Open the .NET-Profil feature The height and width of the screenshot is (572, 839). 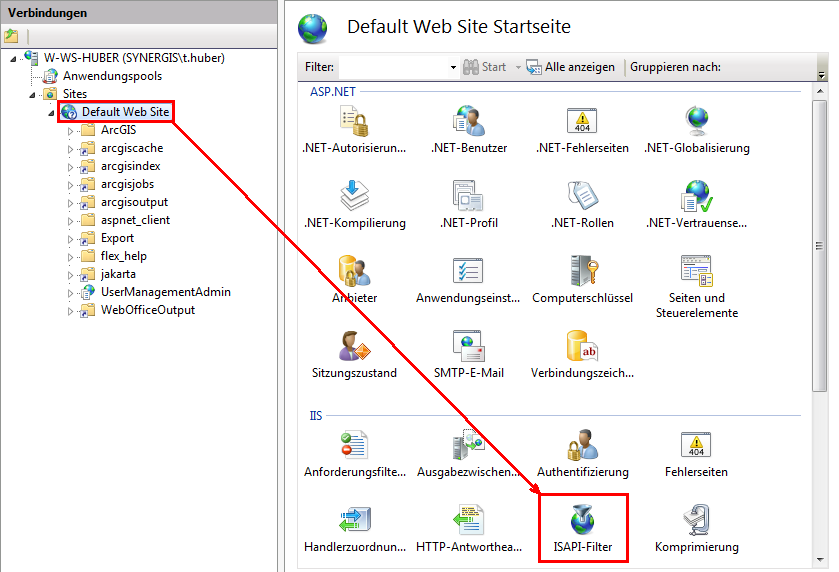(x=469, y=204)
